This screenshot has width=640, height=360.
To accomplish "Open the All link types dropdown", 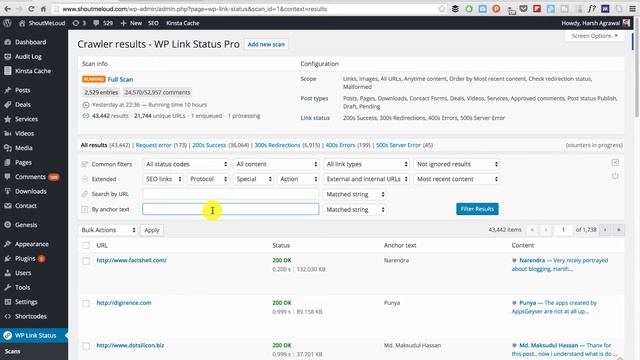I will 367,164.
